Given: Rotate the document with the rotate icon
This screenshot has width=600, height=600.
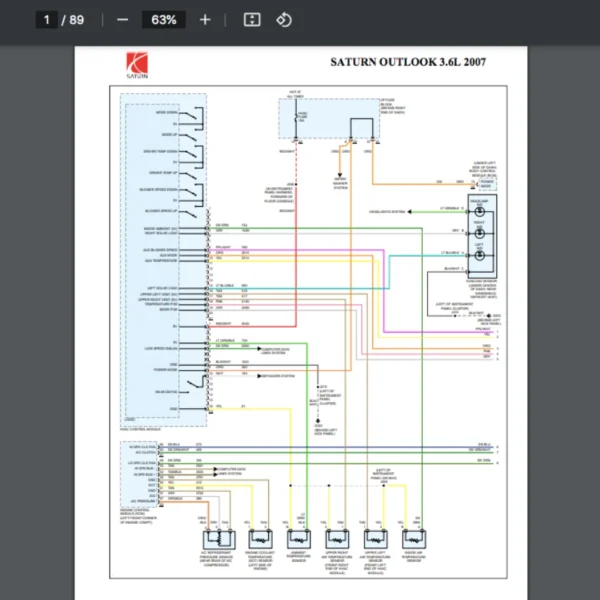Looking at the screenshot, I should (284, 20).
